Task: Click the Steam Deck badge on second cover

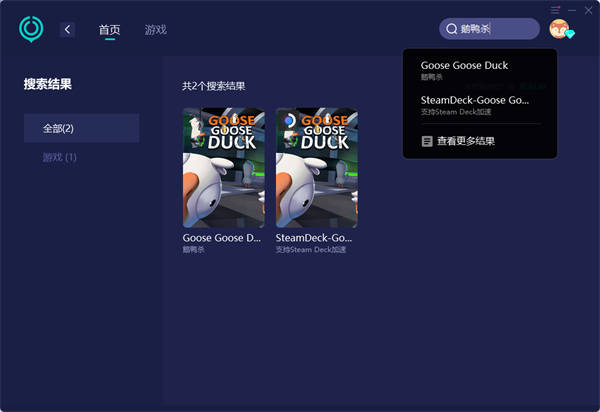Action: point(289,121)
